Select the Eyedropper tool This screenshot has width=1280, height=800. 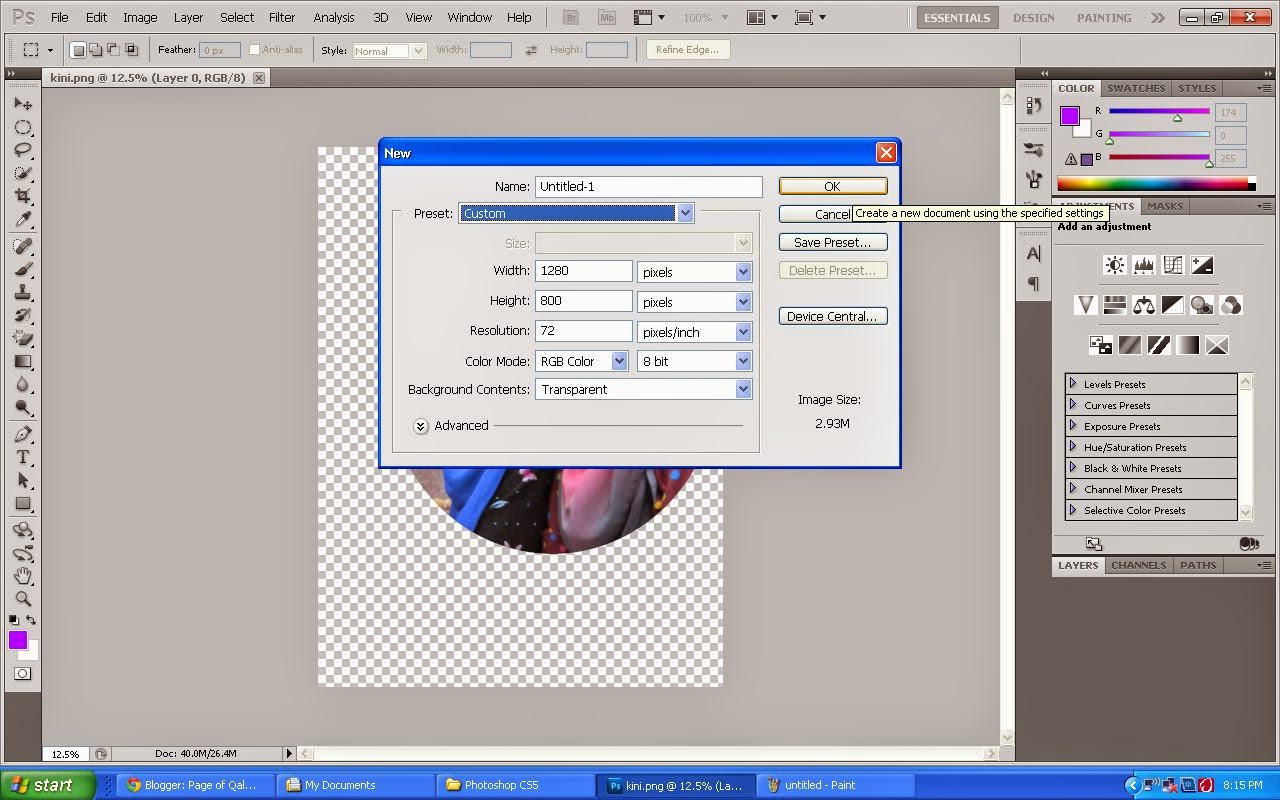point(23,220)
